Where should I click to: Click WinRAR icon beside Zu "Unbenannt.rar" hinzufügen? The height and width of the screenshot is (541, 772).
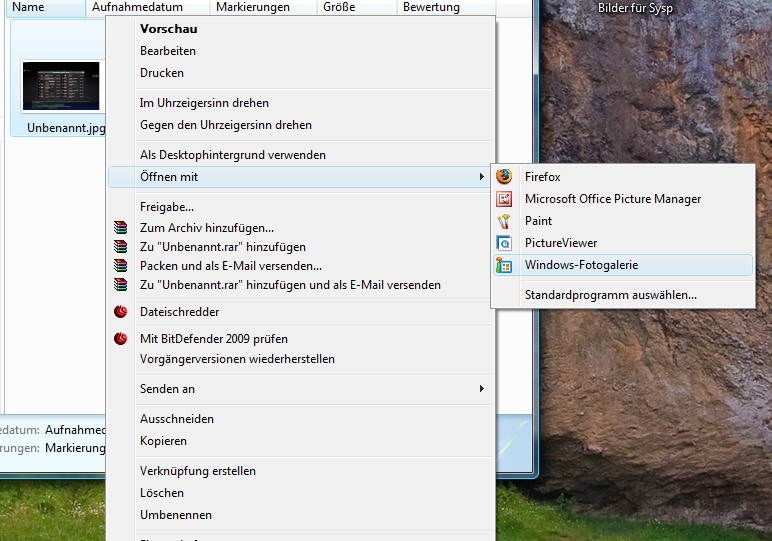tap(121, 247)
